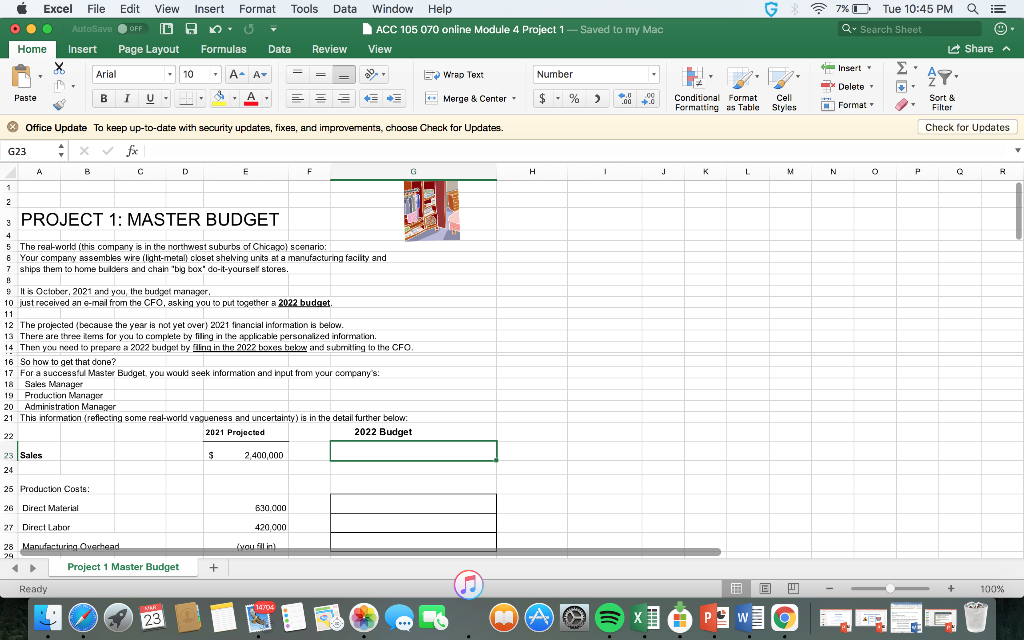
Task: Add a new sheet with the plus button
Action: 213,566
